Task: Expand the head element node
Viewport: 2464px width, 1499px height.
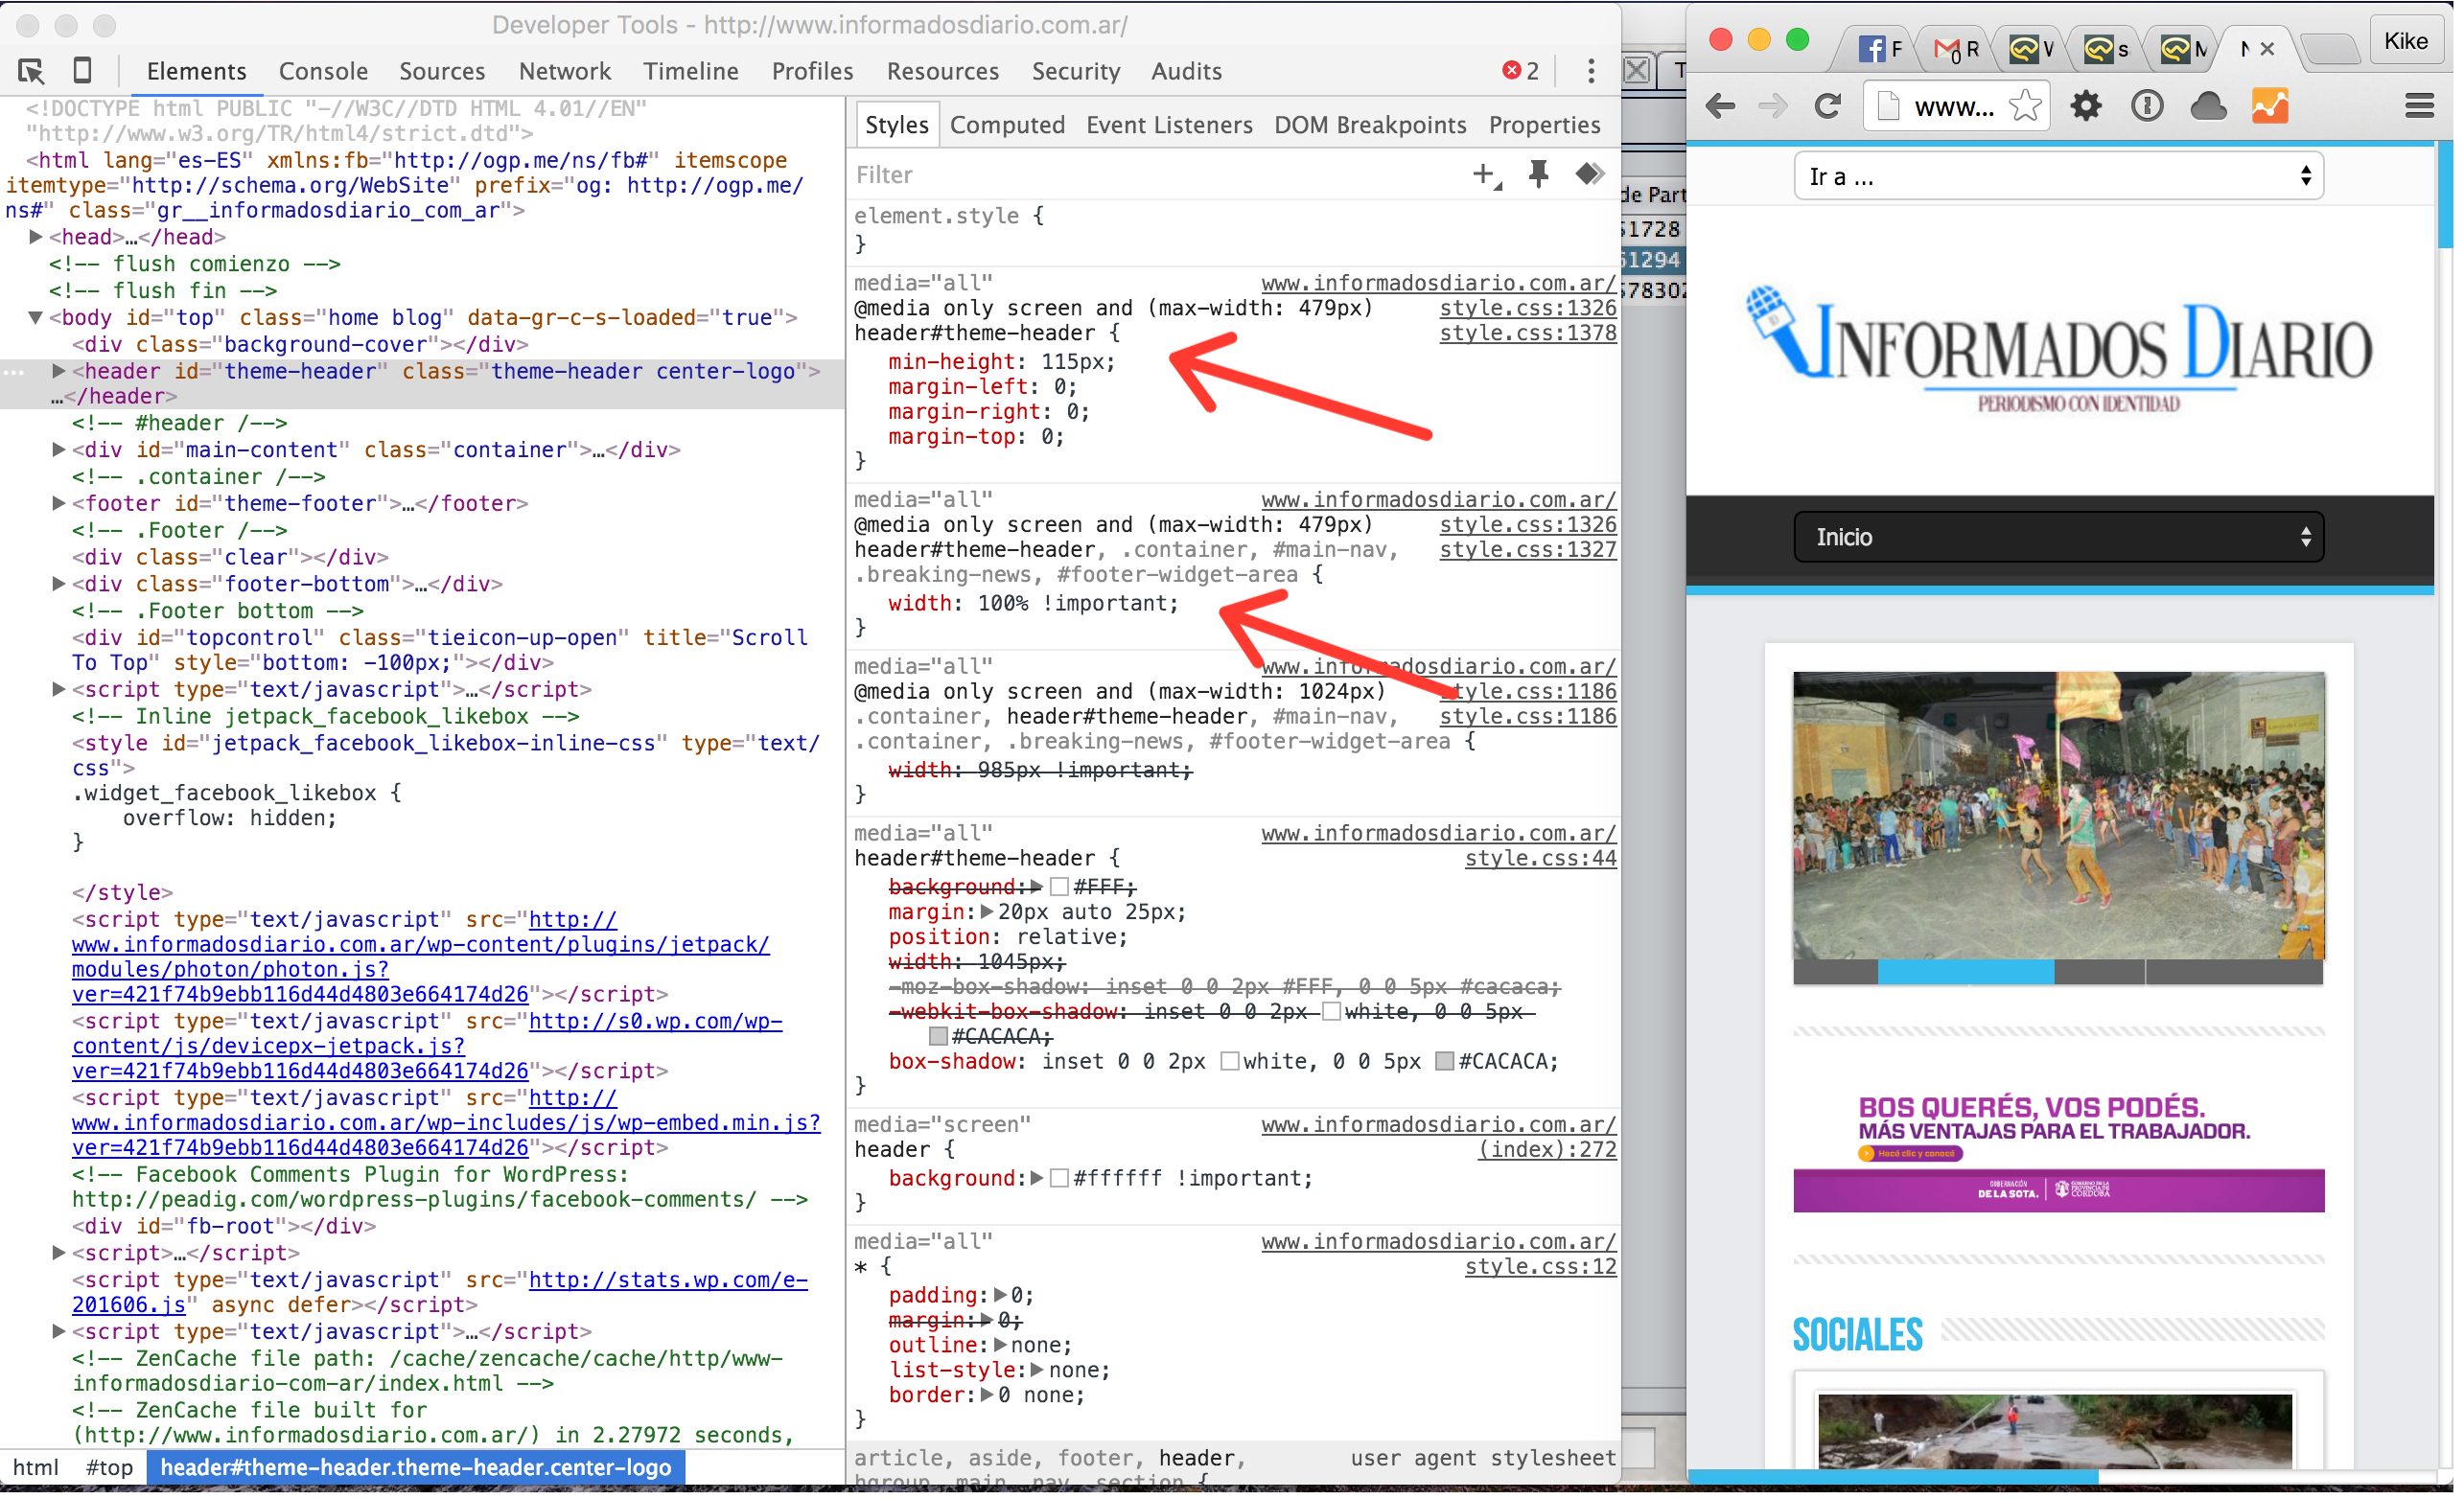Action: (36, 237)
